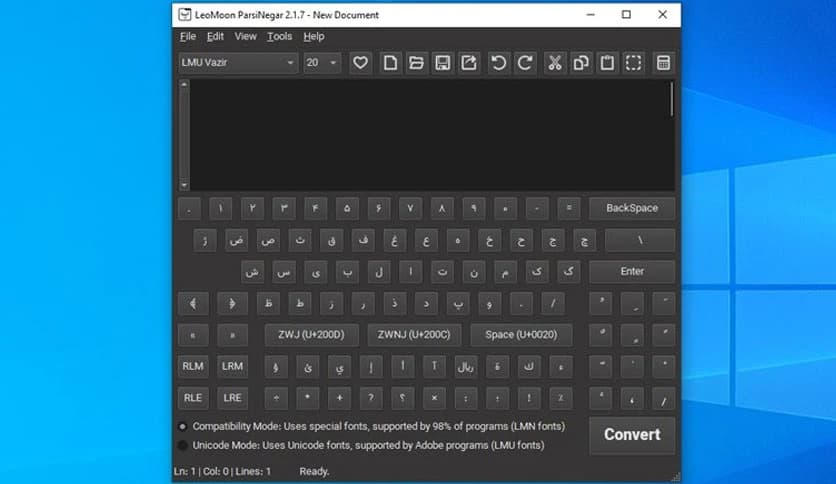The height and width of the screenshot is (484, 836).
Task: Click the ornate right parenthesis ﴿ key
Action: 232,303
